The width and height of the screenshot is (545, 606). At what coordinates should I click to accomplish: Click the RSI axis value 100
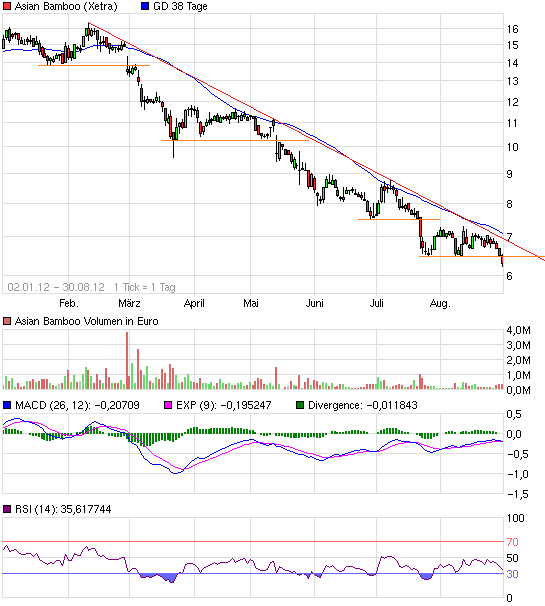pos(515,518)
